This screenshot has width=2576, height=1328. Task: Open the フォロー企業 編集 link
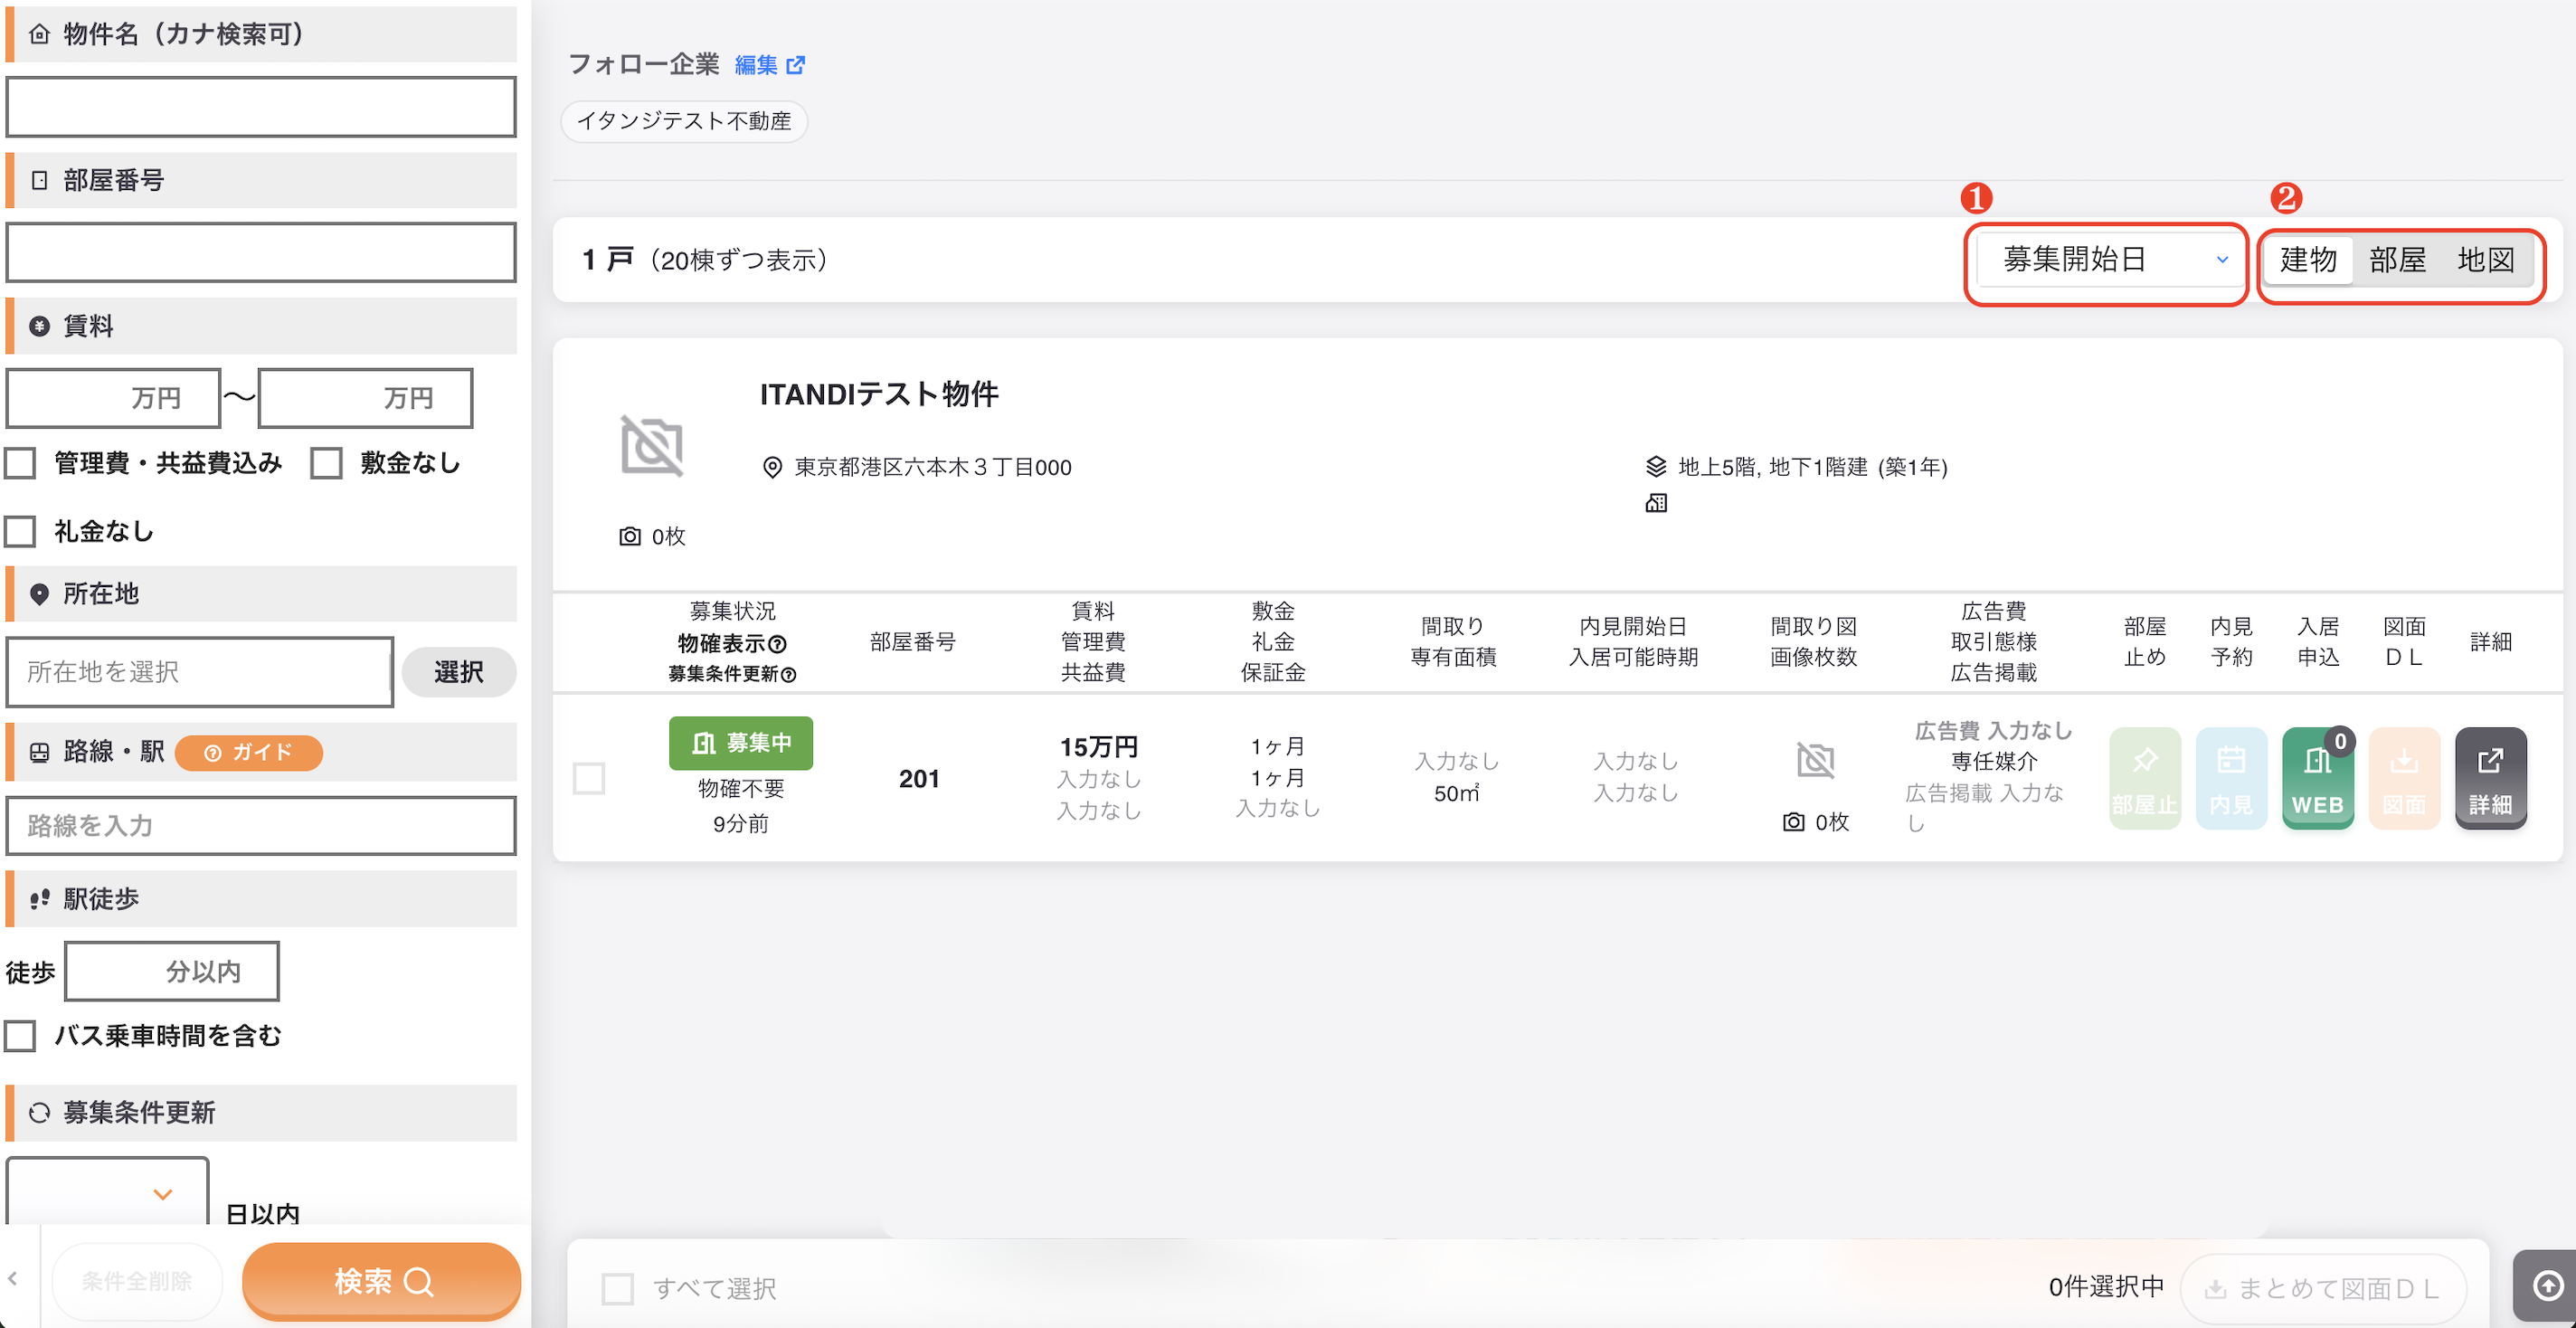coord(769,65)
